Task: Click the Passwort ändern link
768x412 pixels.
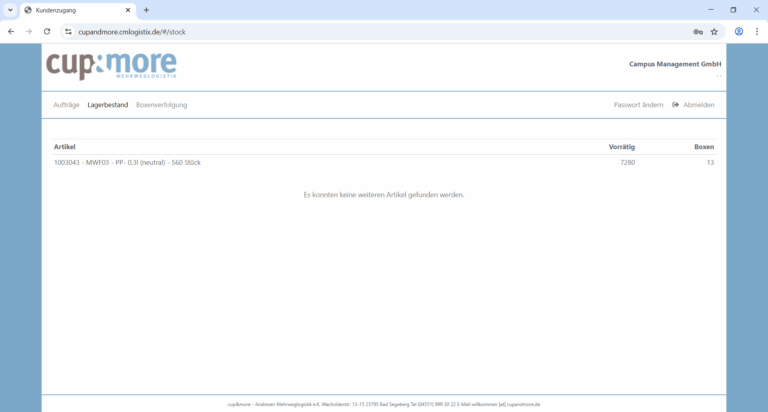Action: (x=638, y=105)
